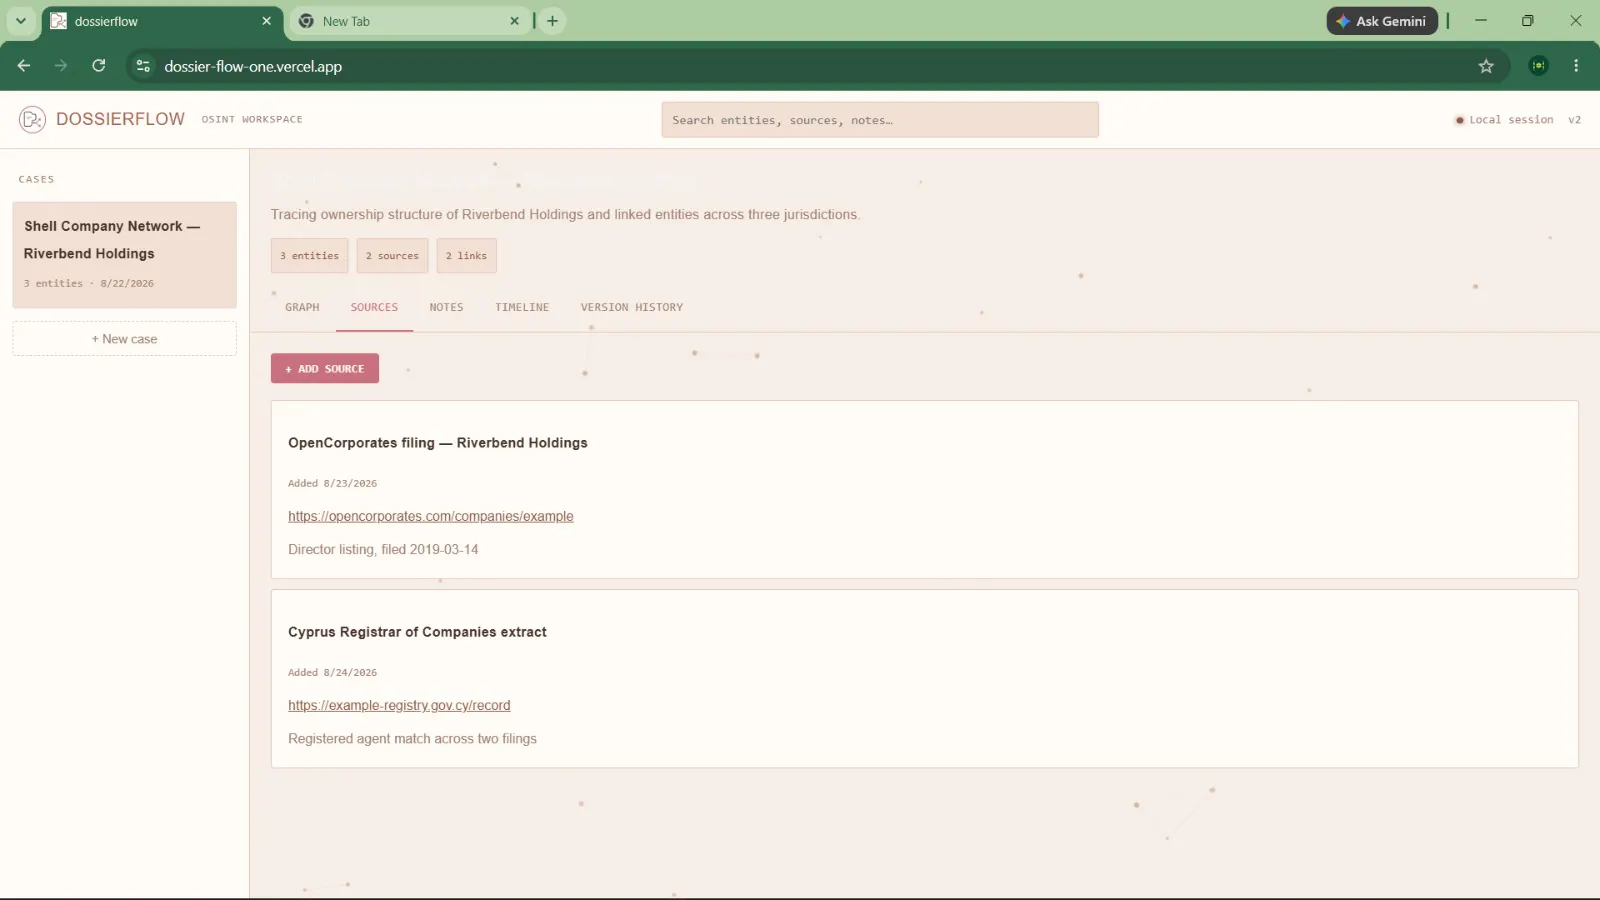Open Chrome's three-dot menu
Viewport: 1600px width, 900px height.
tap(1576, 66)
